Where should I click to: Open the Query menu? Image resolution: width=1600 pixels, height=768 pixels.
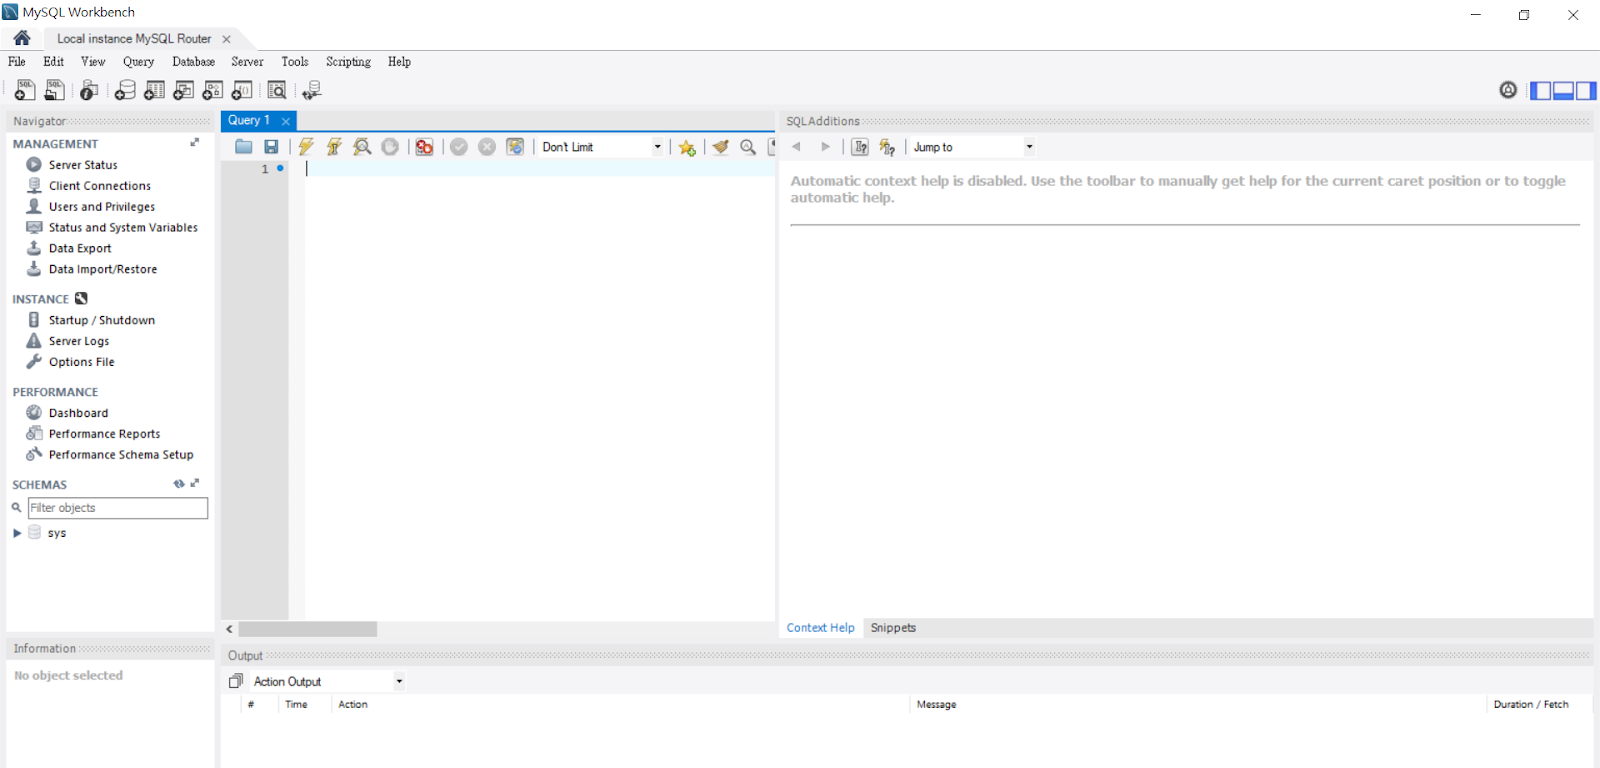(139, 62)
